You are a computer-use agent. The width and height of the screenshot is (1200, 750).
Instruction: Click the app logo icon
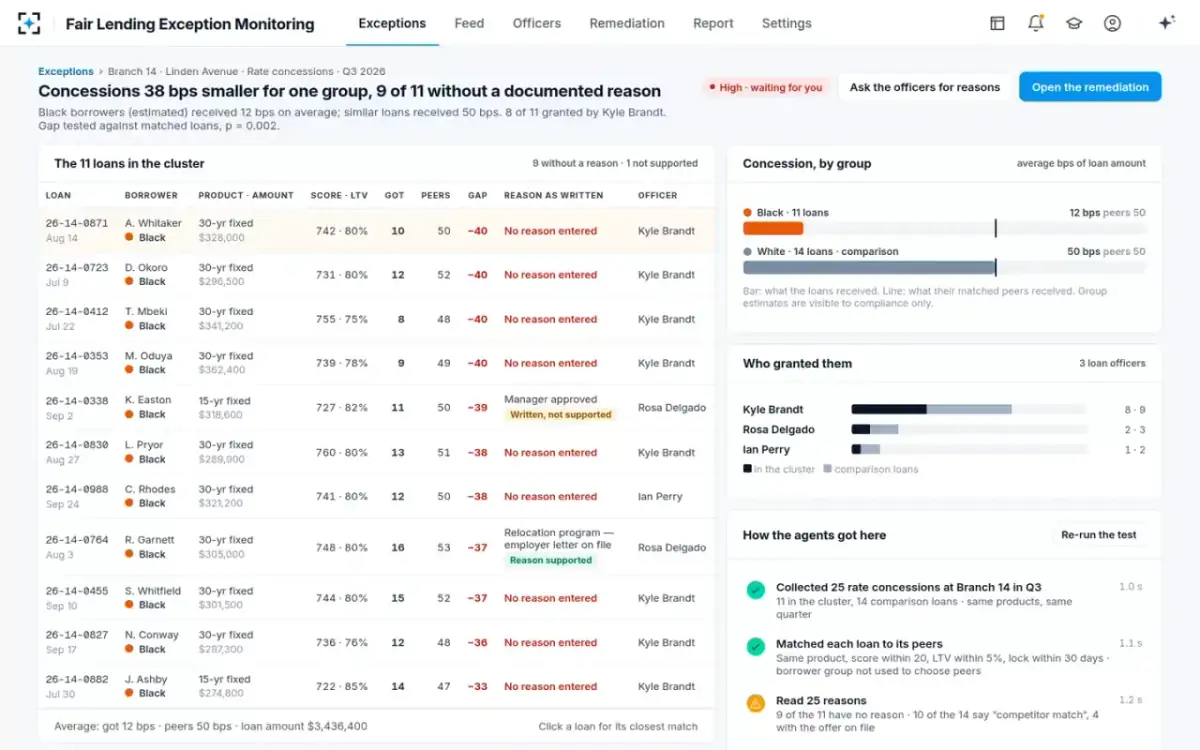[x=30, y=23]
